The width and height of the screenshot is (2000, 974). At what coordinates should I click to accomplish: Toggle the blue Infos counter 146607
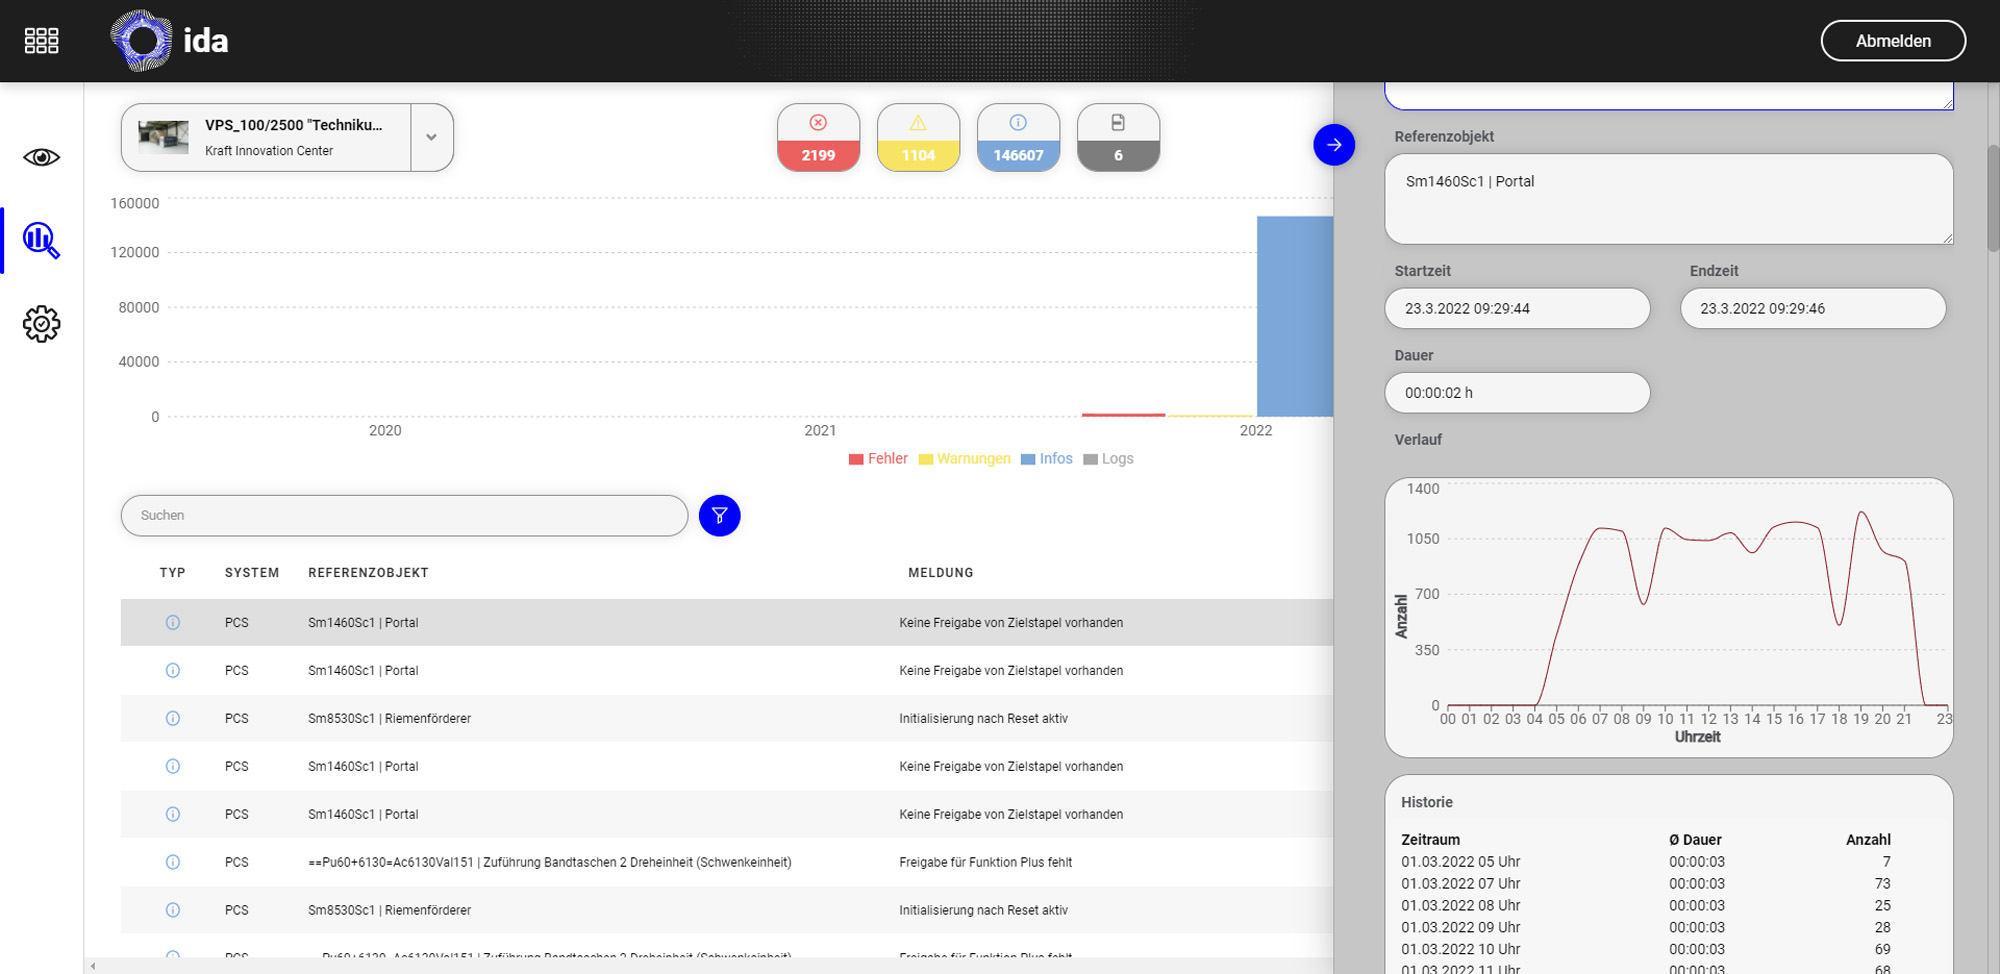point(1018,138)
